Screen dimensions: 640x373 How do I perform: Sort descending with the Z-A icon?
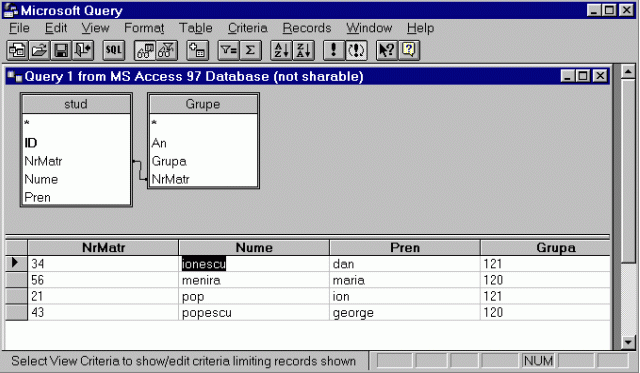click(303, 51)
